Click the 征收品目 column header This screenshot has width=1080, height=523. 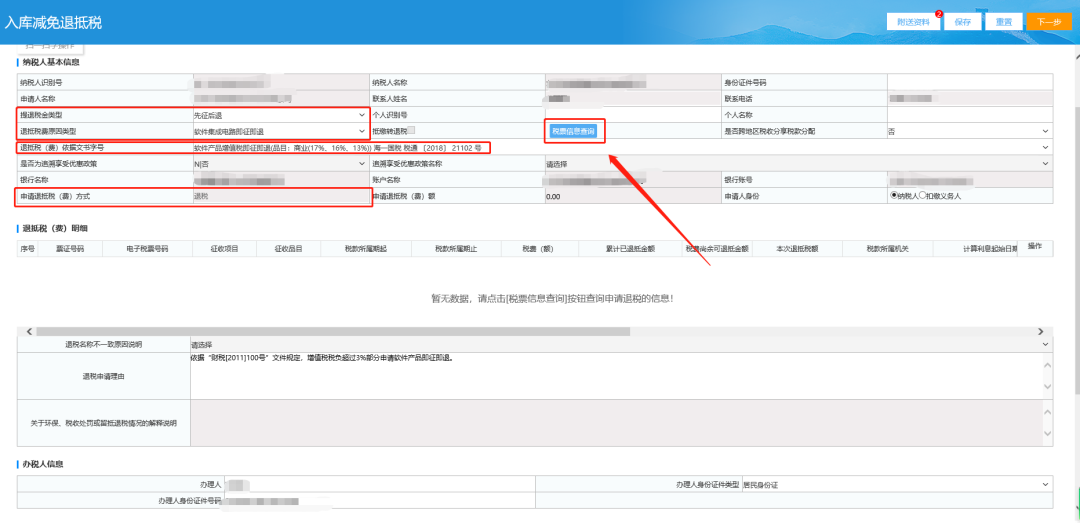coord(289,248)
